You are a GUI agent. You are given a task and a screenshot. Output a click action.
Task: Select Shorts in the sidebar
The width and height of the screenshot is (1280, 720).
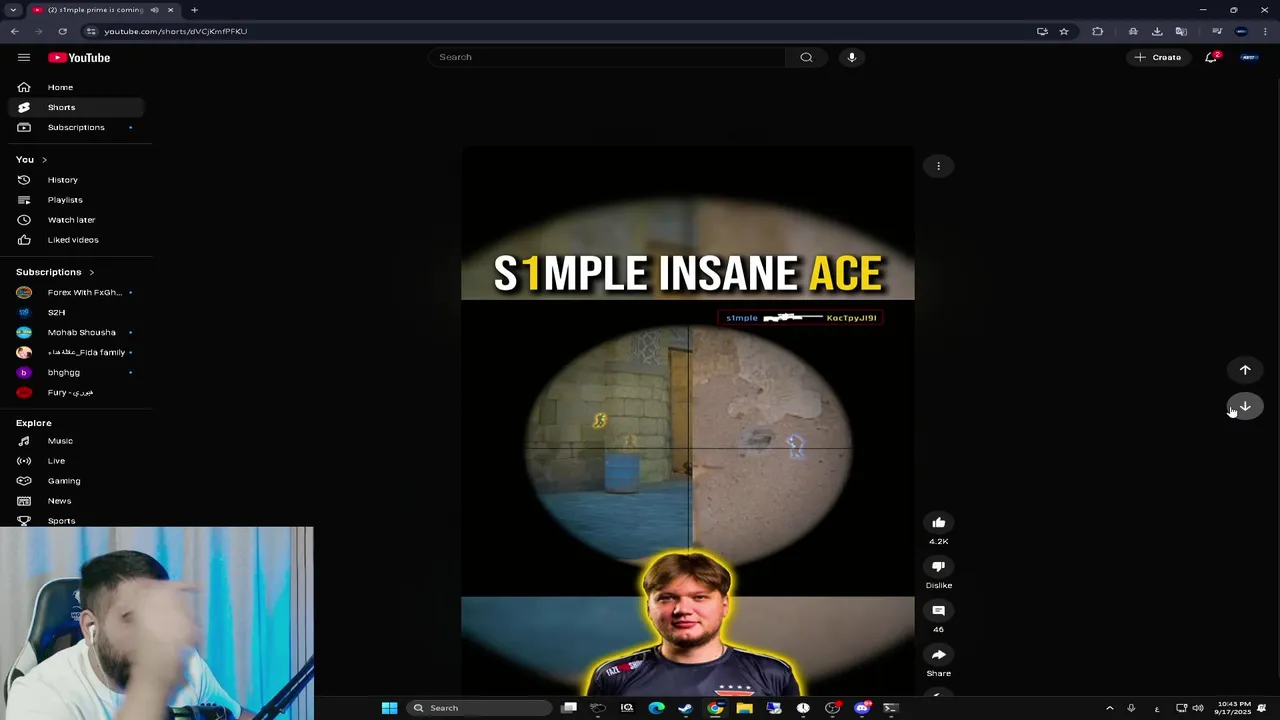tap(76, 107)
